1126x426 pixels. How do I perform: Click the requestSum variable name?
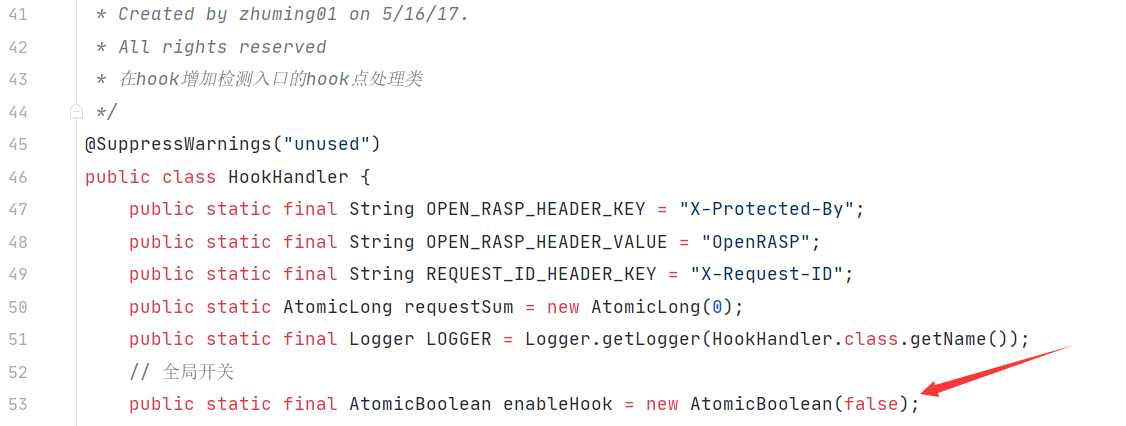pos(459,307)
